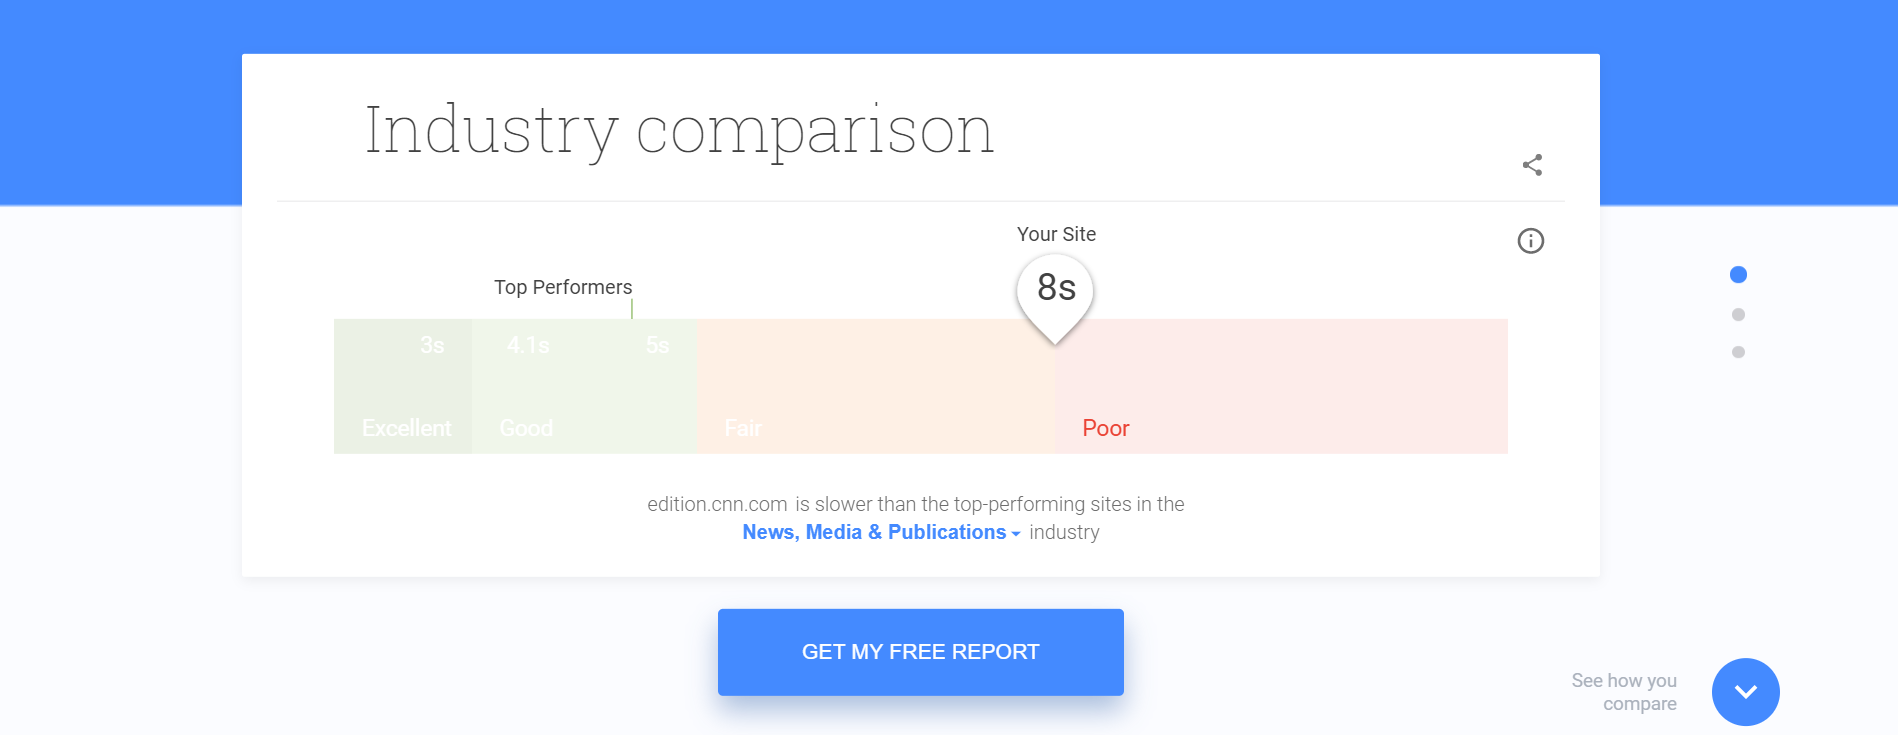Click the Top Performers label
The height and width of the screenshot is (735, 1898).
pyautogui.click(x=563, y=287)
